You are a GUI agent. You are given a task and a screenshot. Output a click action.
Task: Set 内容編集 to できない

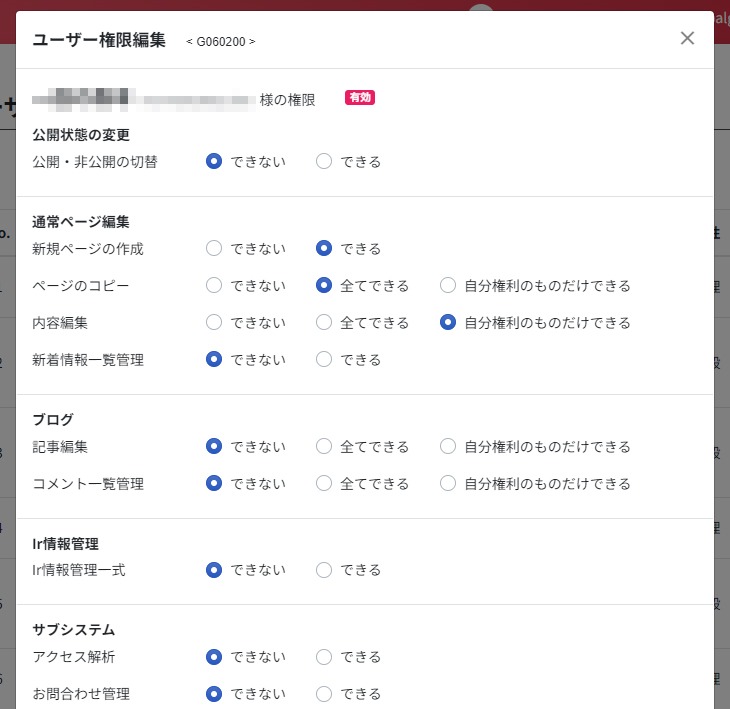pos(214,322)
